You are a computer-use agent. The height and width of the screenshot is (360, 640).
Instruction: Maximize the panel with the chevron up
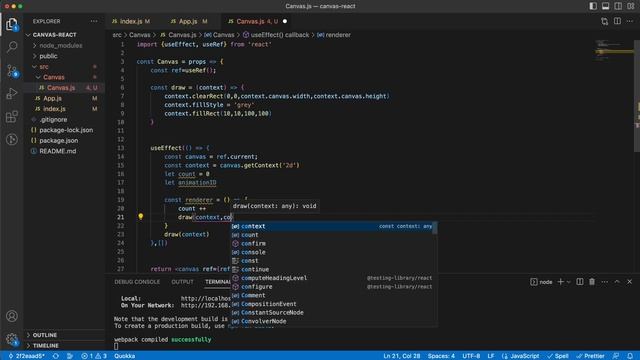pos(617,282)
